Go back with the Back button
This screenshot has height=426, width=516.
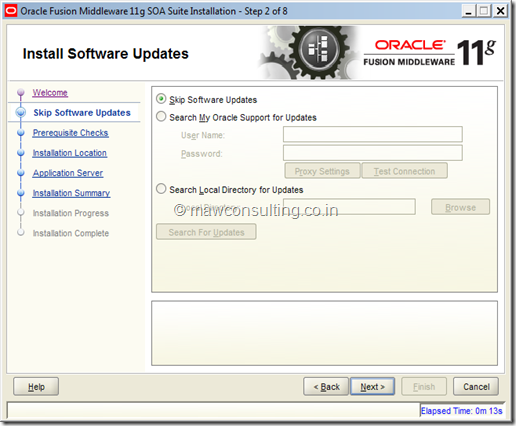coord(326,387)
